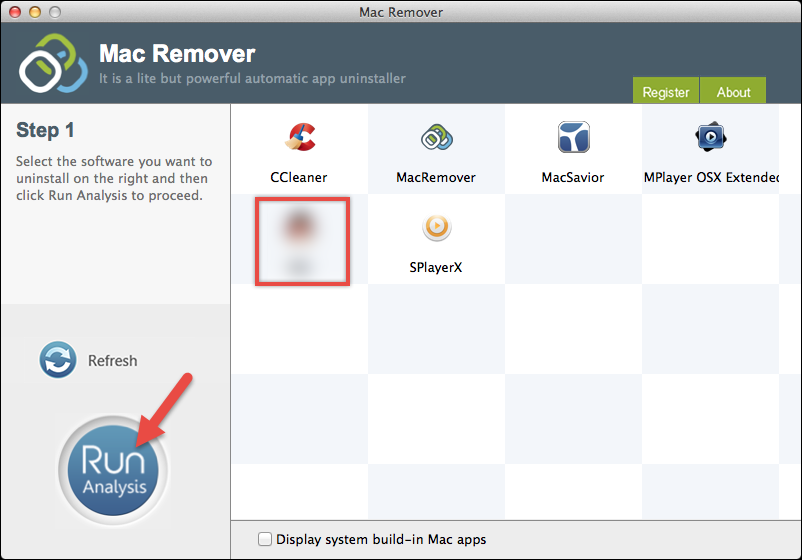Screen dimensions: 802x560
Task: Click the MacSavior name label
Action: coord(573,177)
